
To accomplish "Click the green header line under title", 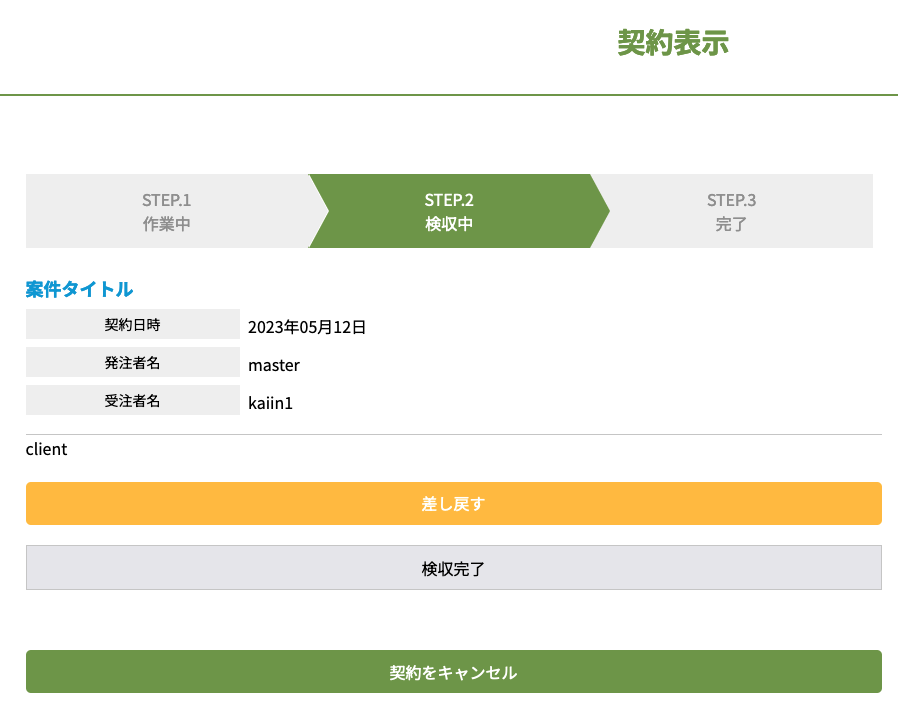I will (449, 95).
